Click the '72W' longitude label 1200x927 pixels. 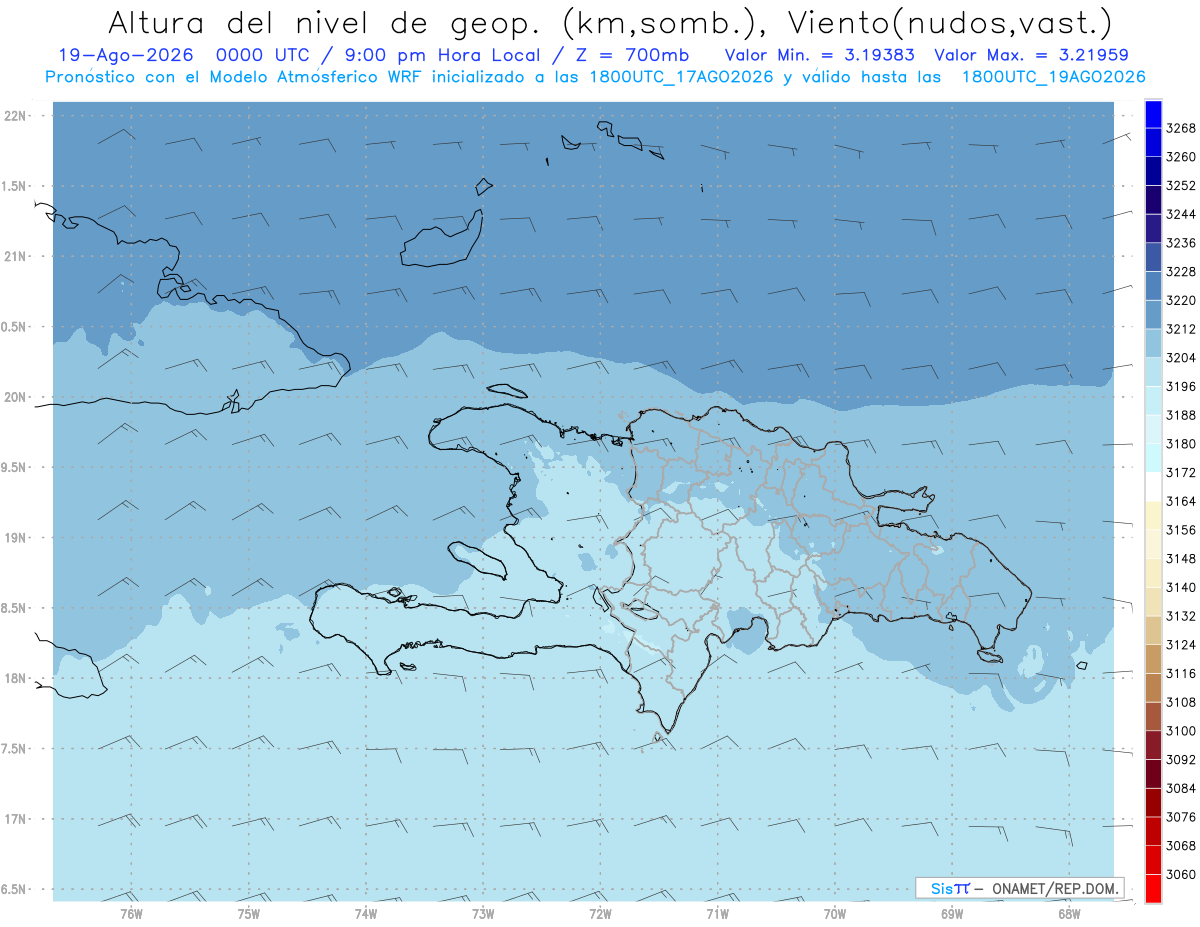click(x=600, y=913)
